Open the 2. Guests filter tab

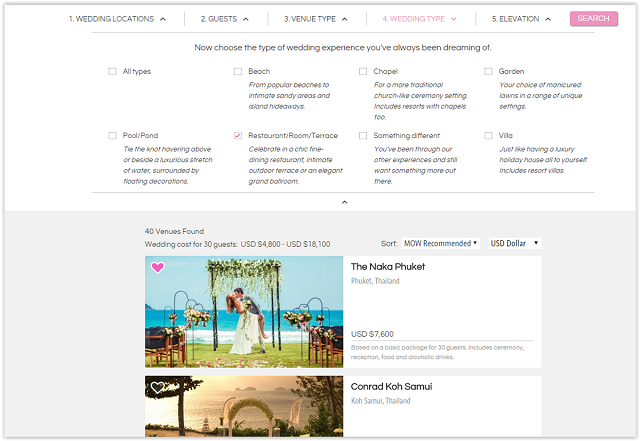point(225,19)
